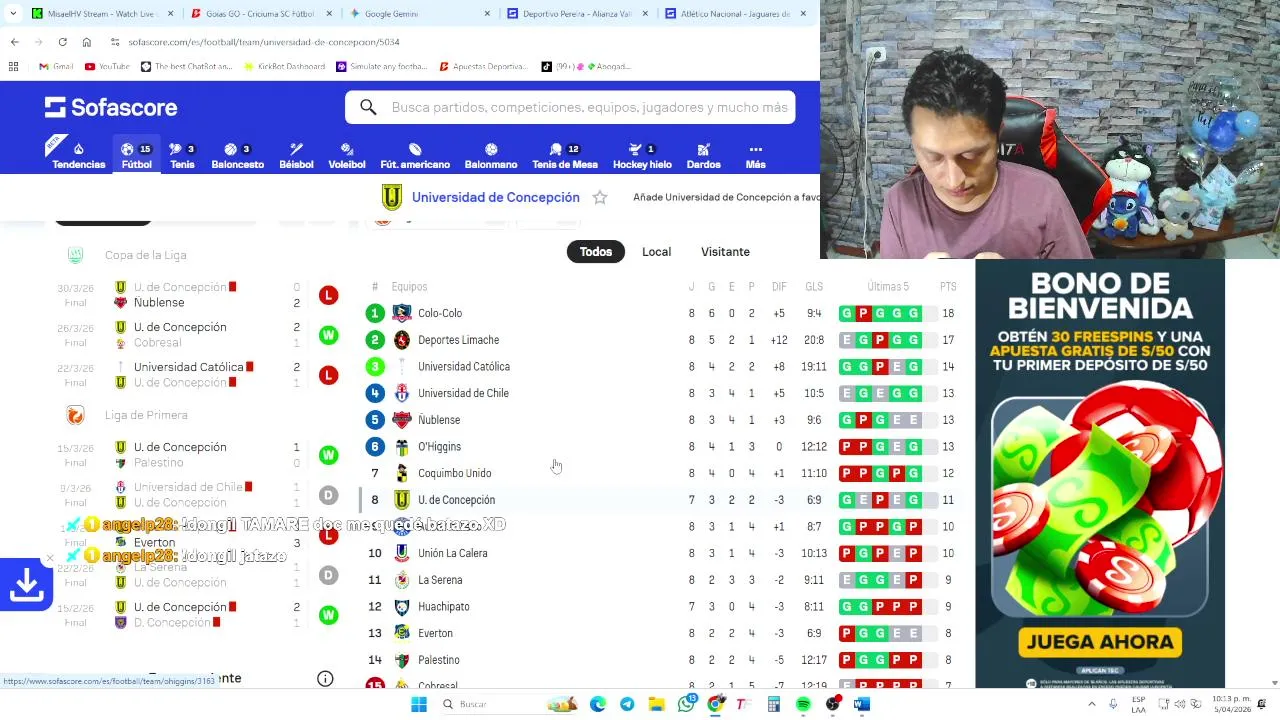Open the Hockey hielo sport icon
This screenshot has width=1280, height=720.
pyautogui.click(x=642, y=155)
